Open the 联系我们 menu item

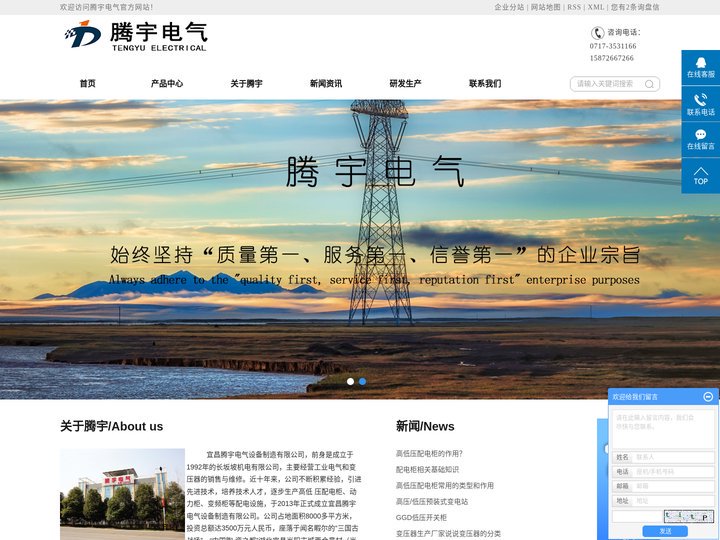[485, 84]
